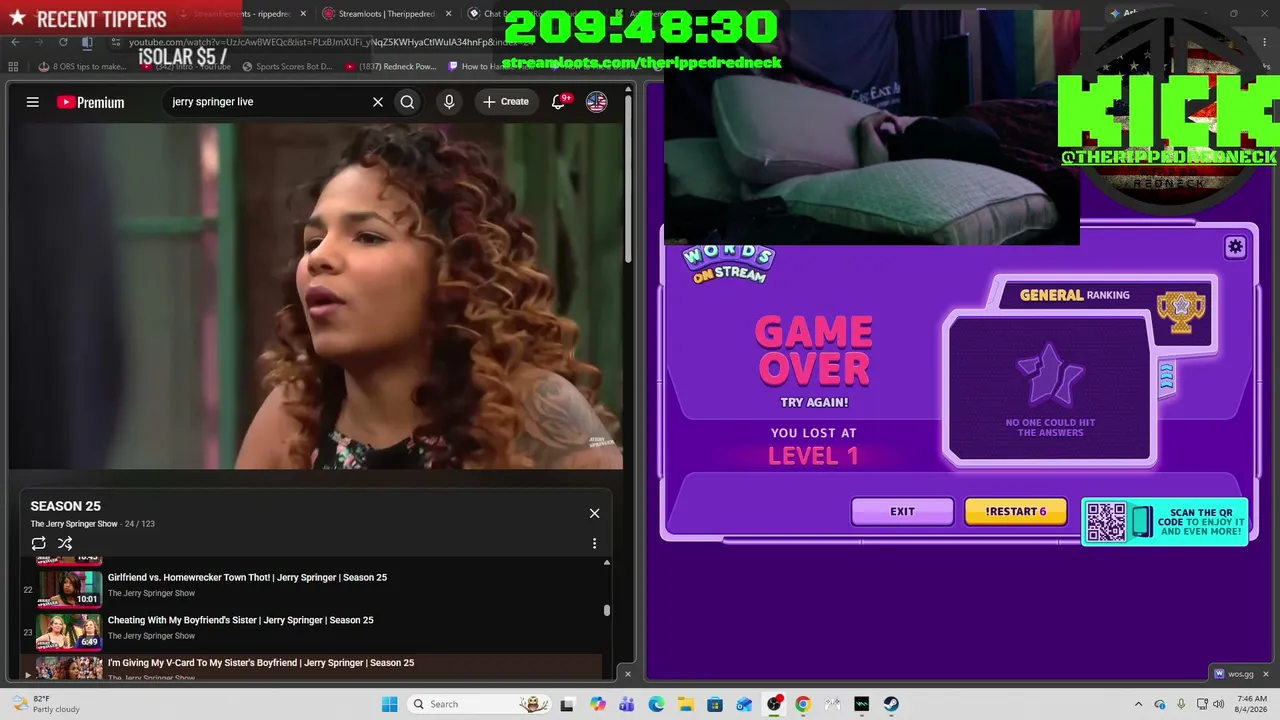Screen dimensions: 1280x720
Task: Open the taskbar clock and date
Action: [x=1252, y=704]
